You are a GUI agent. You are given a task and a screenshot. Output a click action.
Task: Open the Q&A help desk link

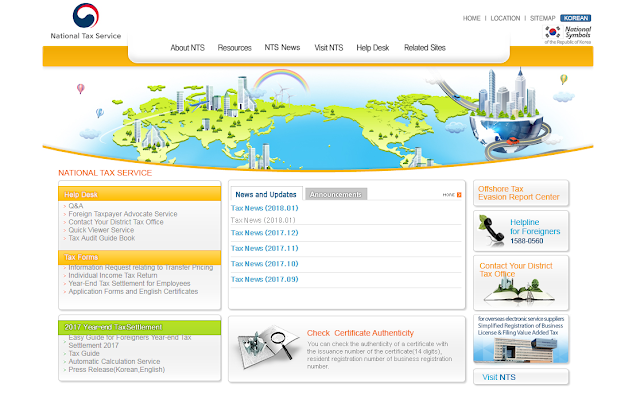(x=76, y=206)
